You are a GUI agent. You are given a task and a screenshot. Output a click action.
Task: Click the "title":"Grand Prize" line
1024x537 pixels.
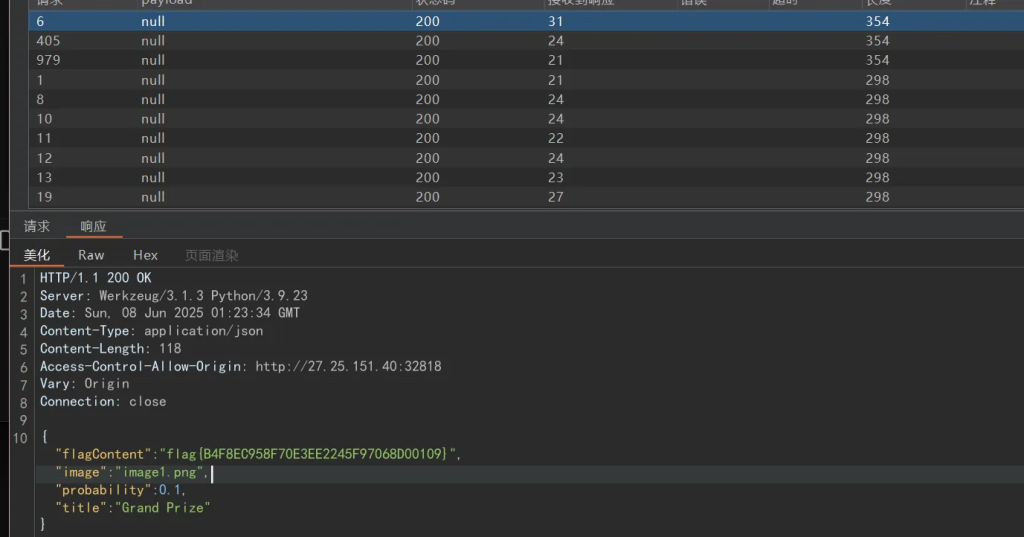(x=133, y=507)
